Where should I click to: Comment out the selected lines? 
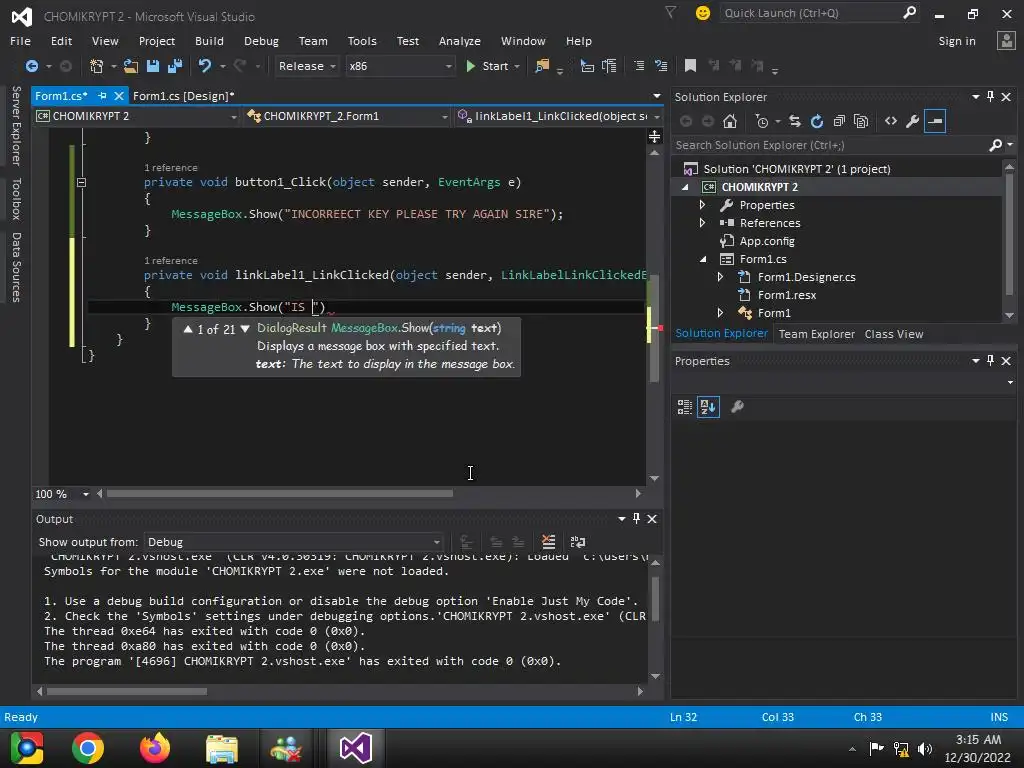[x=639, y=66]
